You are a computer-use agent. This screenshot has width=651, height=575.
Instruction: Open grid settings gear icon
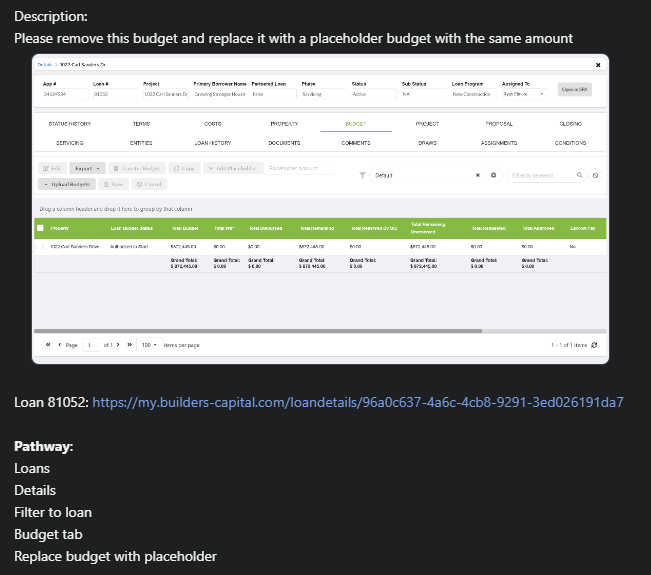493,175
